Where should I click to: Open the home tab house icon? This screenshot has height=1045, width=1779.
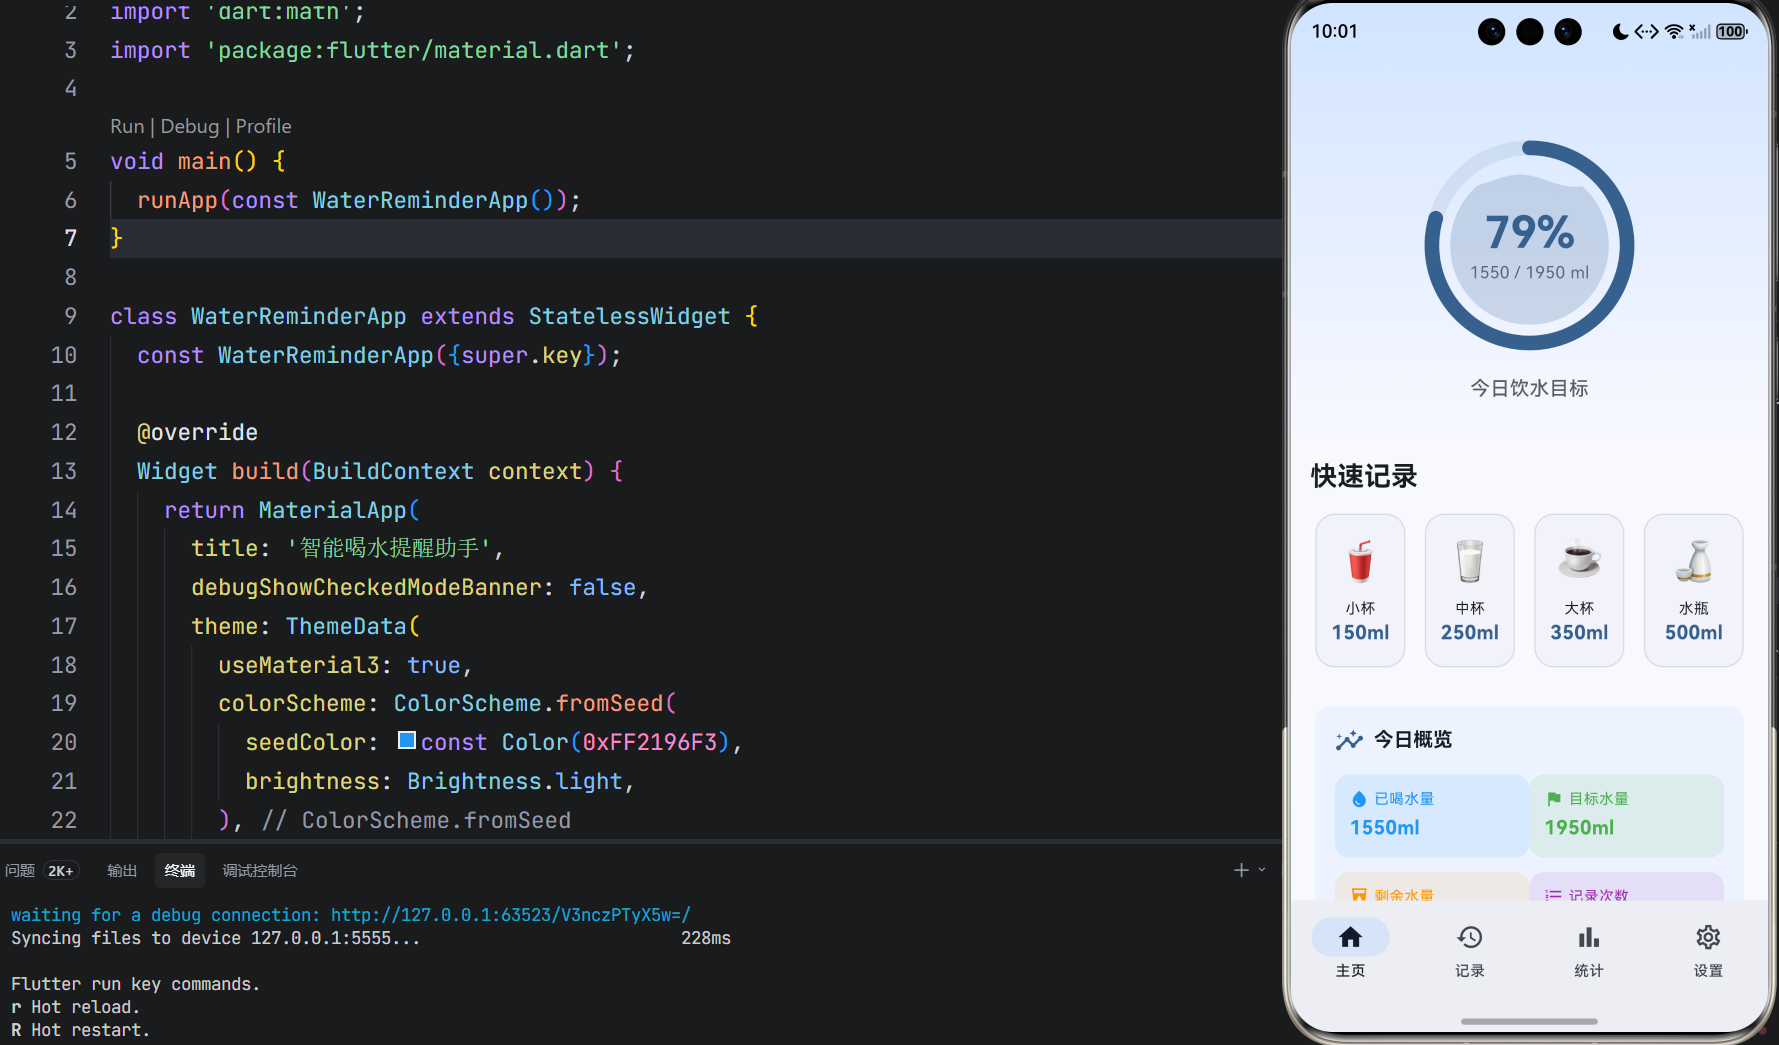click(x=1350, y=937)
